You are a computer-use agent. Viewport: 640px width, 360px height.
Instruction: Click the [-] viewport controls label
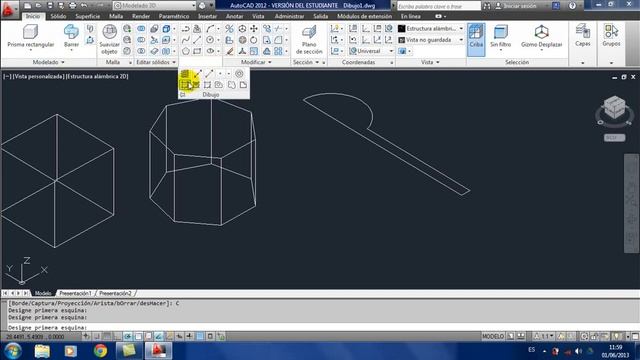pos(7,76)
